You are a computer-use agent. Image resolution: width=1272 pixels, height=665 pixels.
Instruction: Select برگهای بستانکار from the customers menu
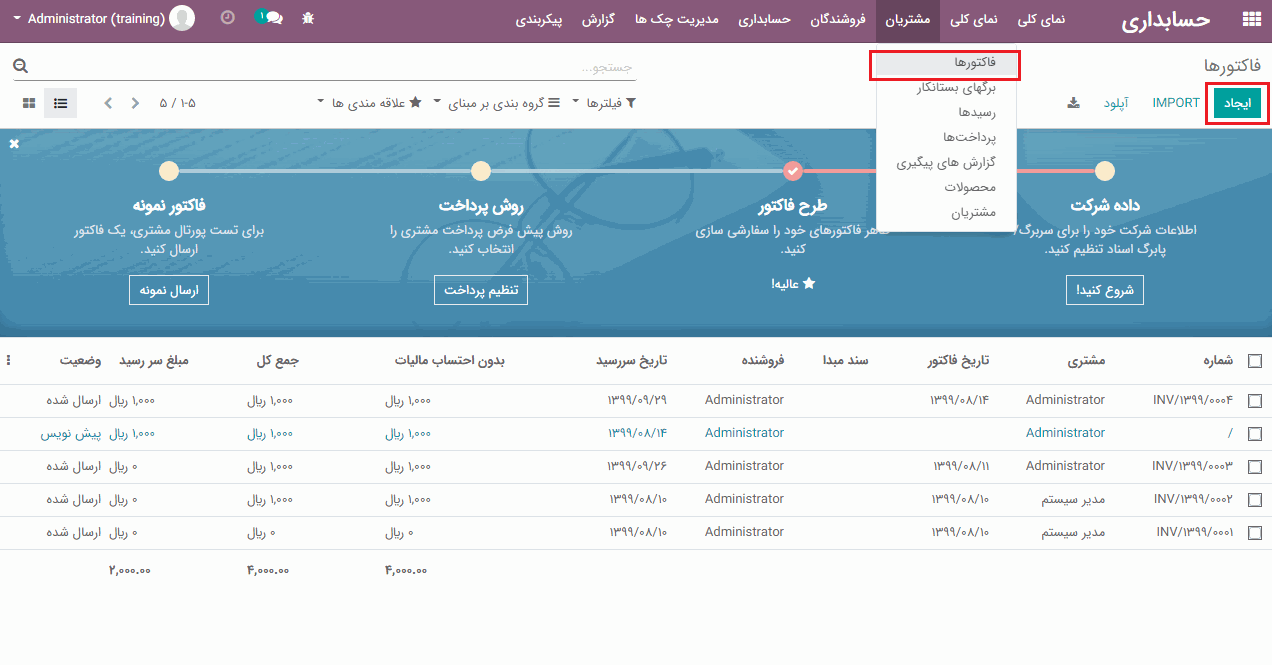coord(948,88)
